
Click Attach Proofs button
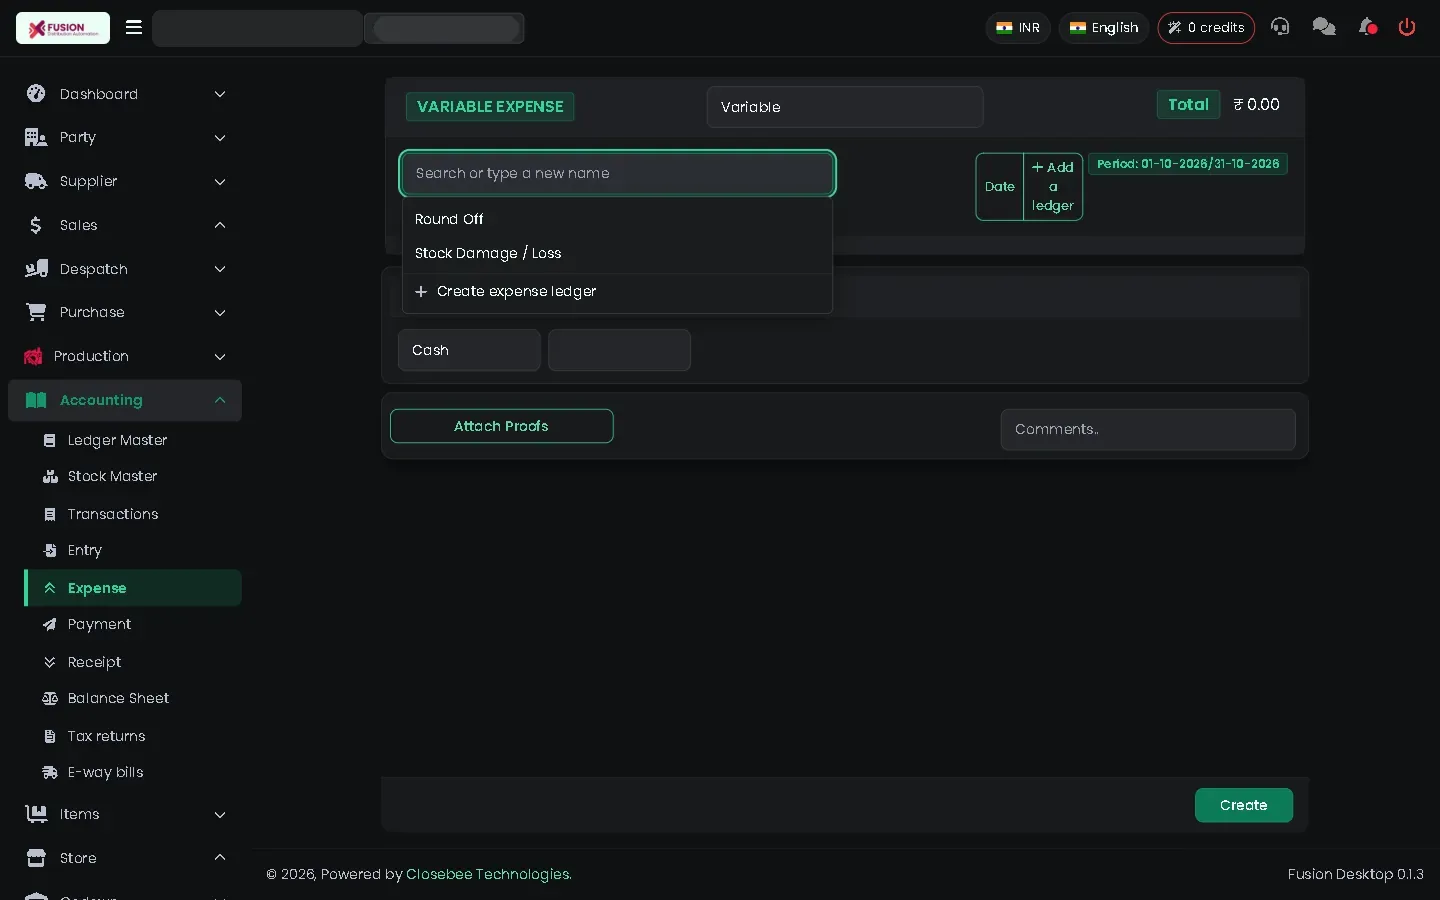pos(501,426)
